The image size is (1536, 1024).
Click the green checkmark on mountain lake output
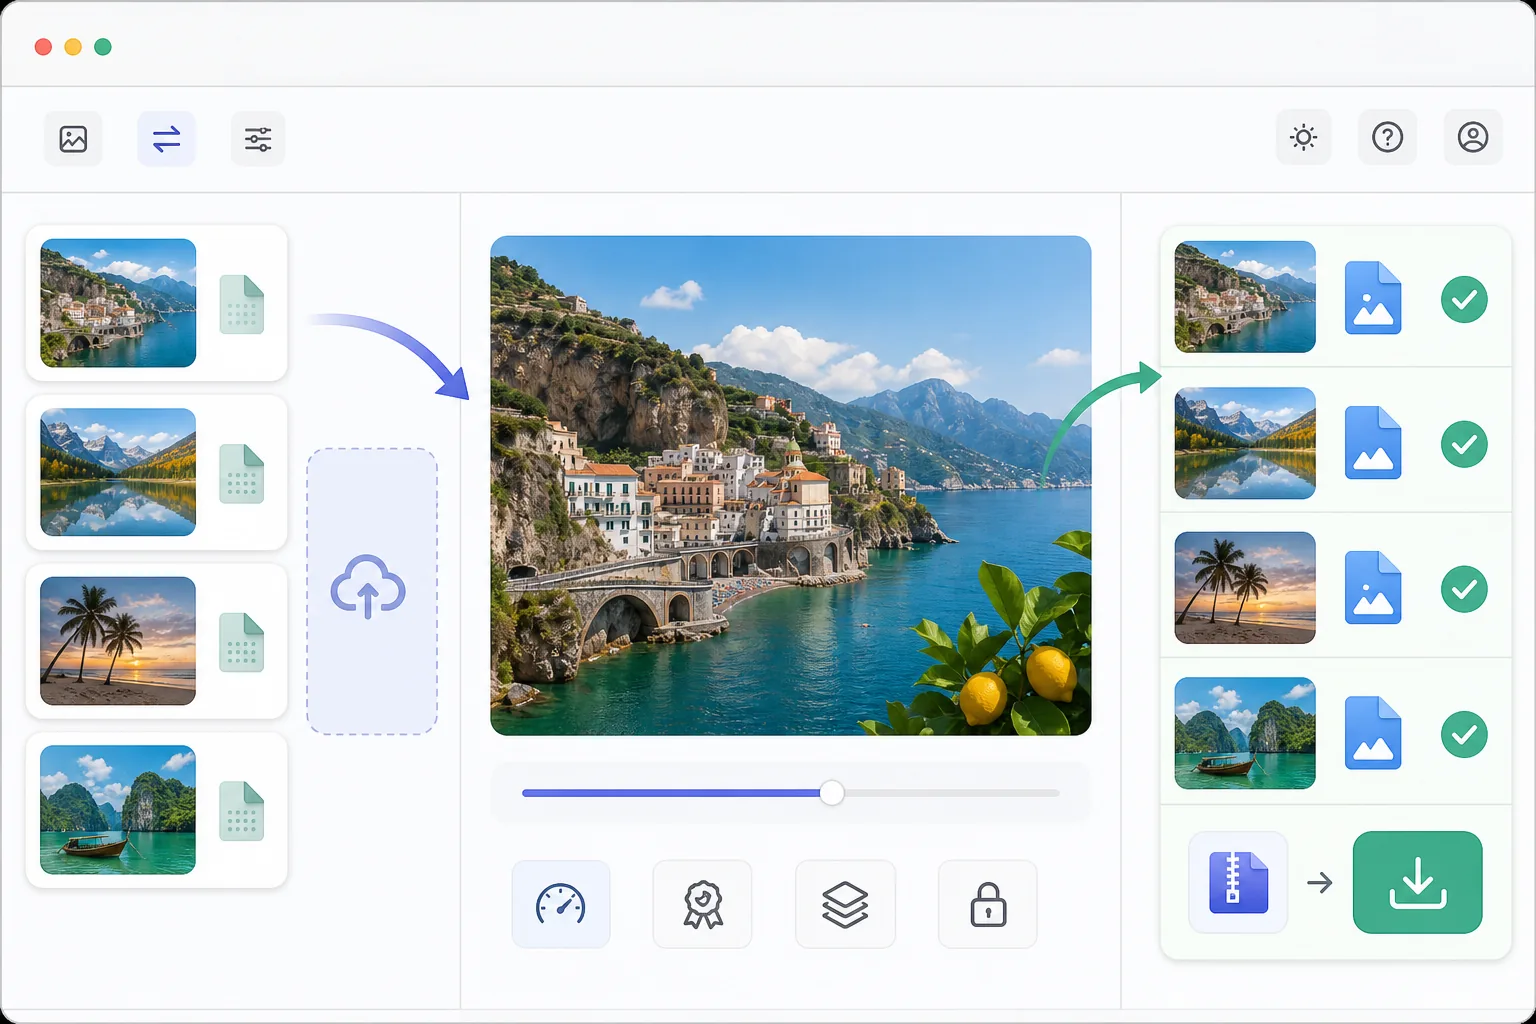coord(1464,444)
